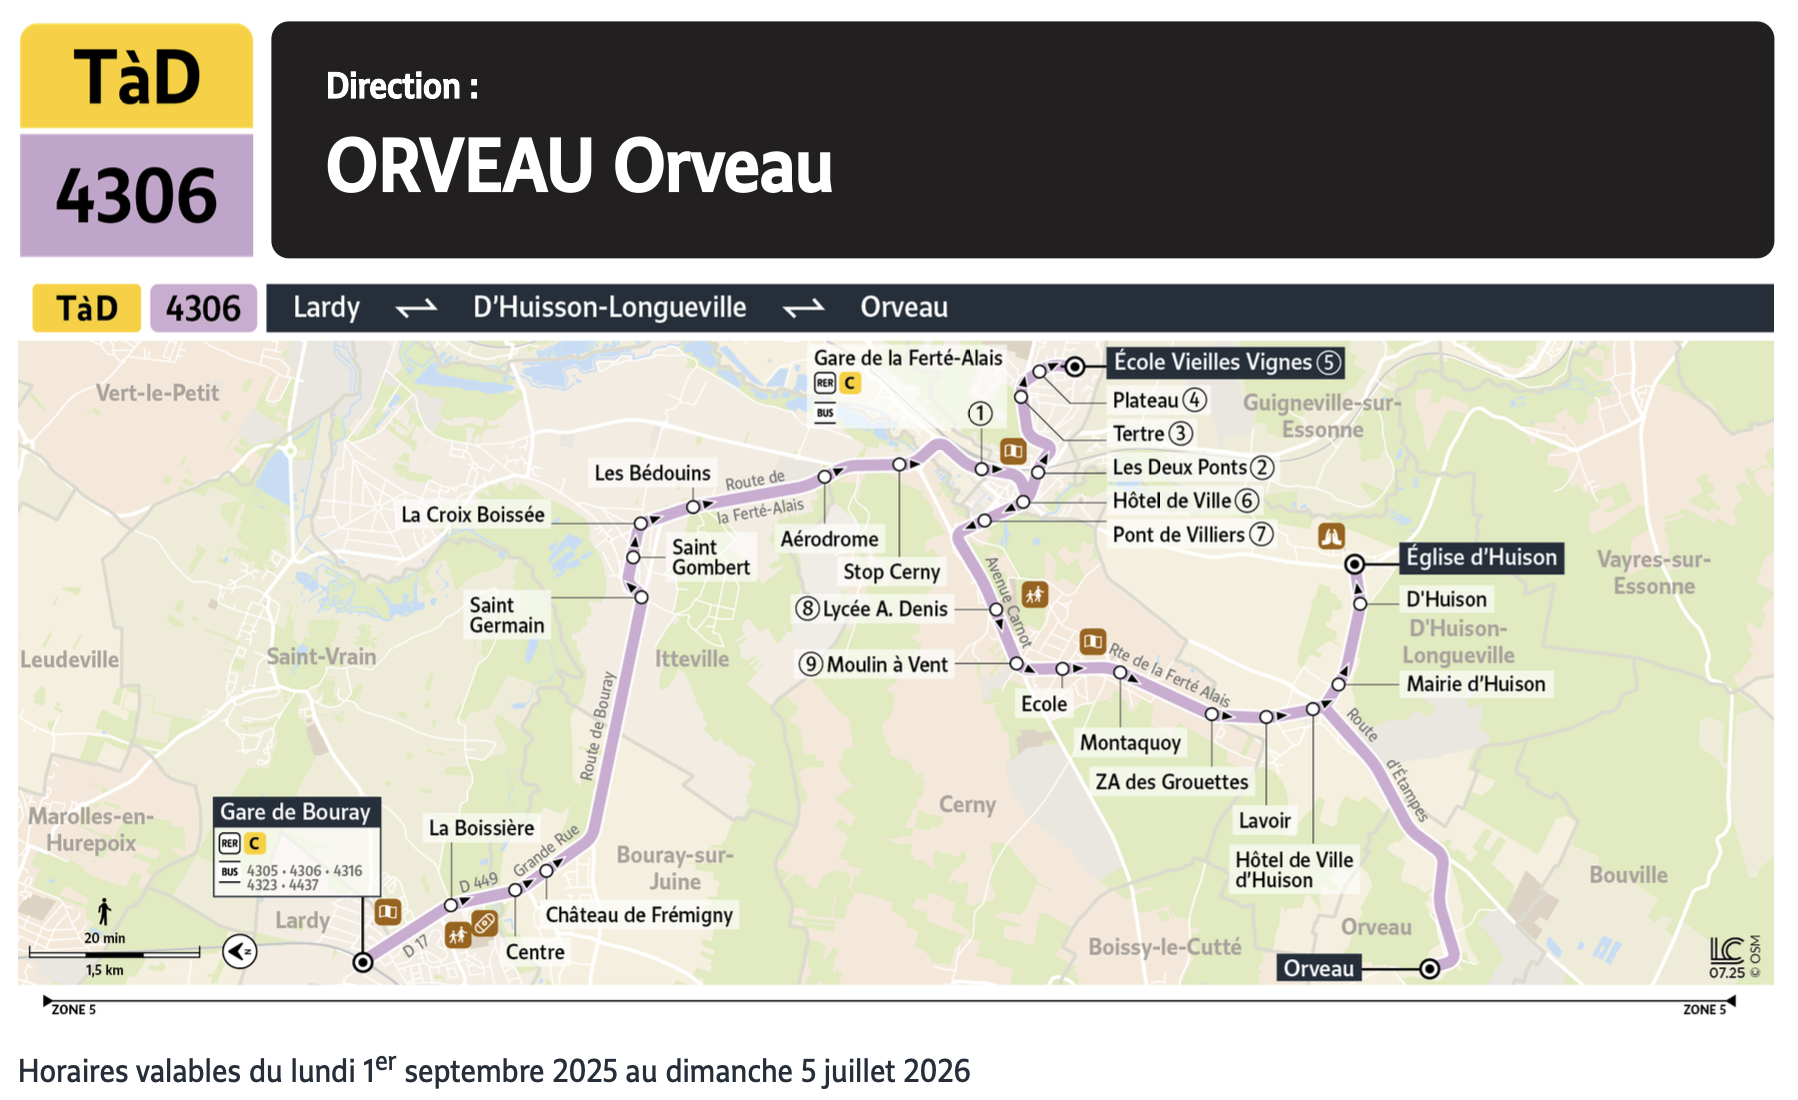Click the Plateau 4 stop label
1798x1100 pixels.
point(1160,400)
